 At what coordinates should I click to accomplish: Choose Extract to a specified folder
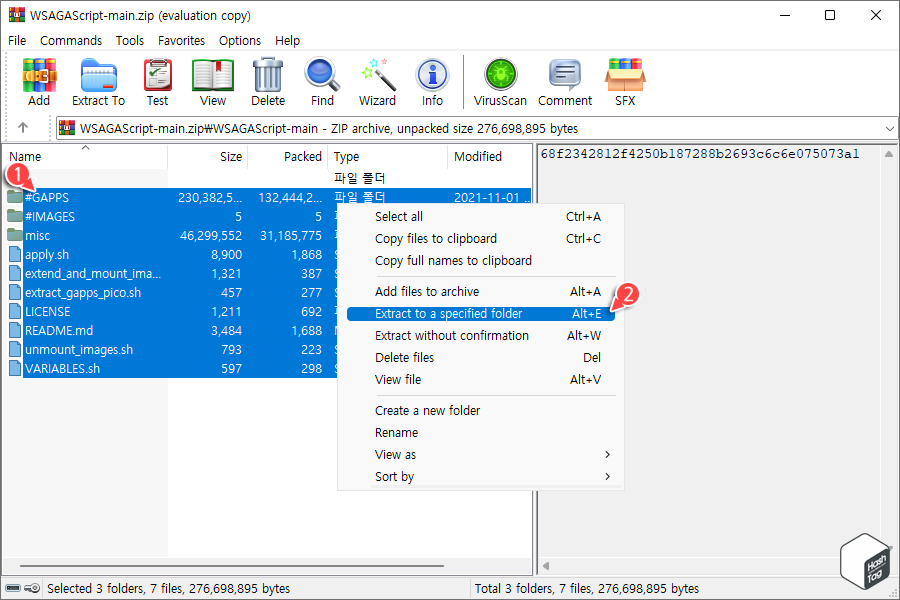pyautogui.click(x=430, y=313)
